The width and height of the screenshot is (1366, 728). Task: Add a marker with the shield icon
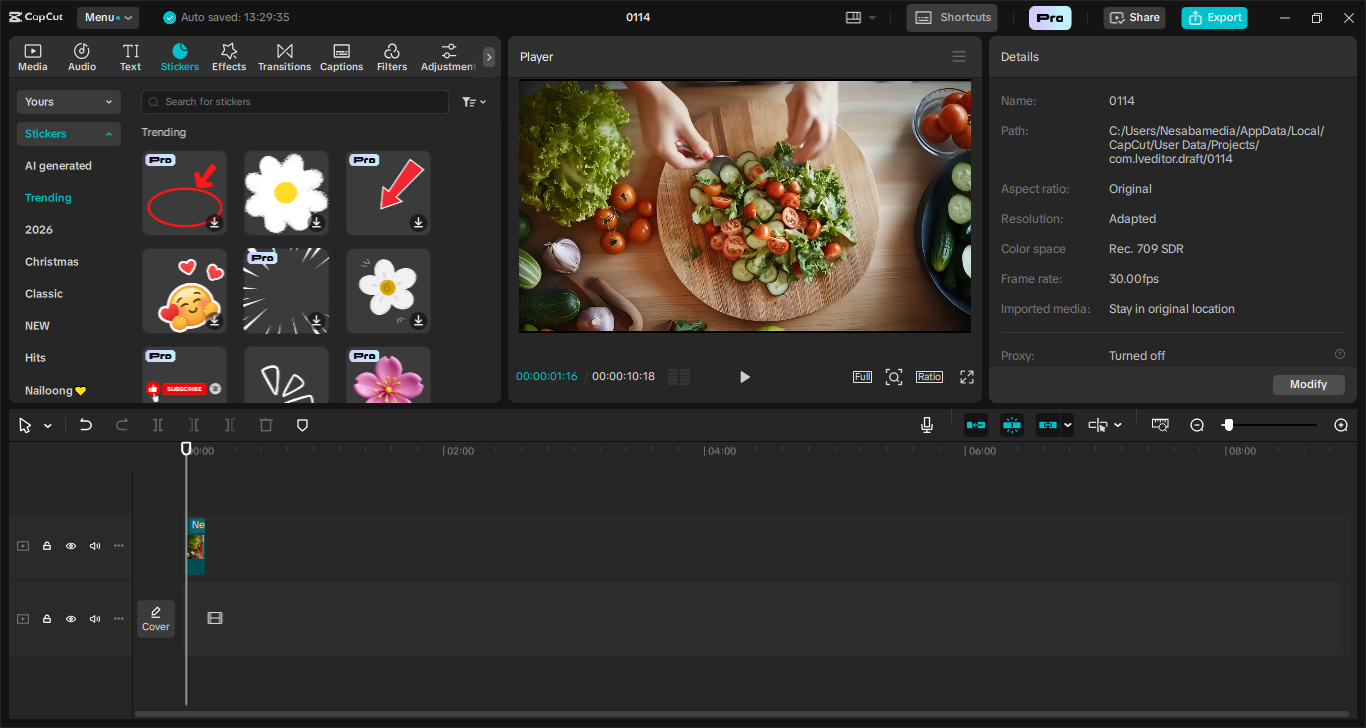coord(302,425)
